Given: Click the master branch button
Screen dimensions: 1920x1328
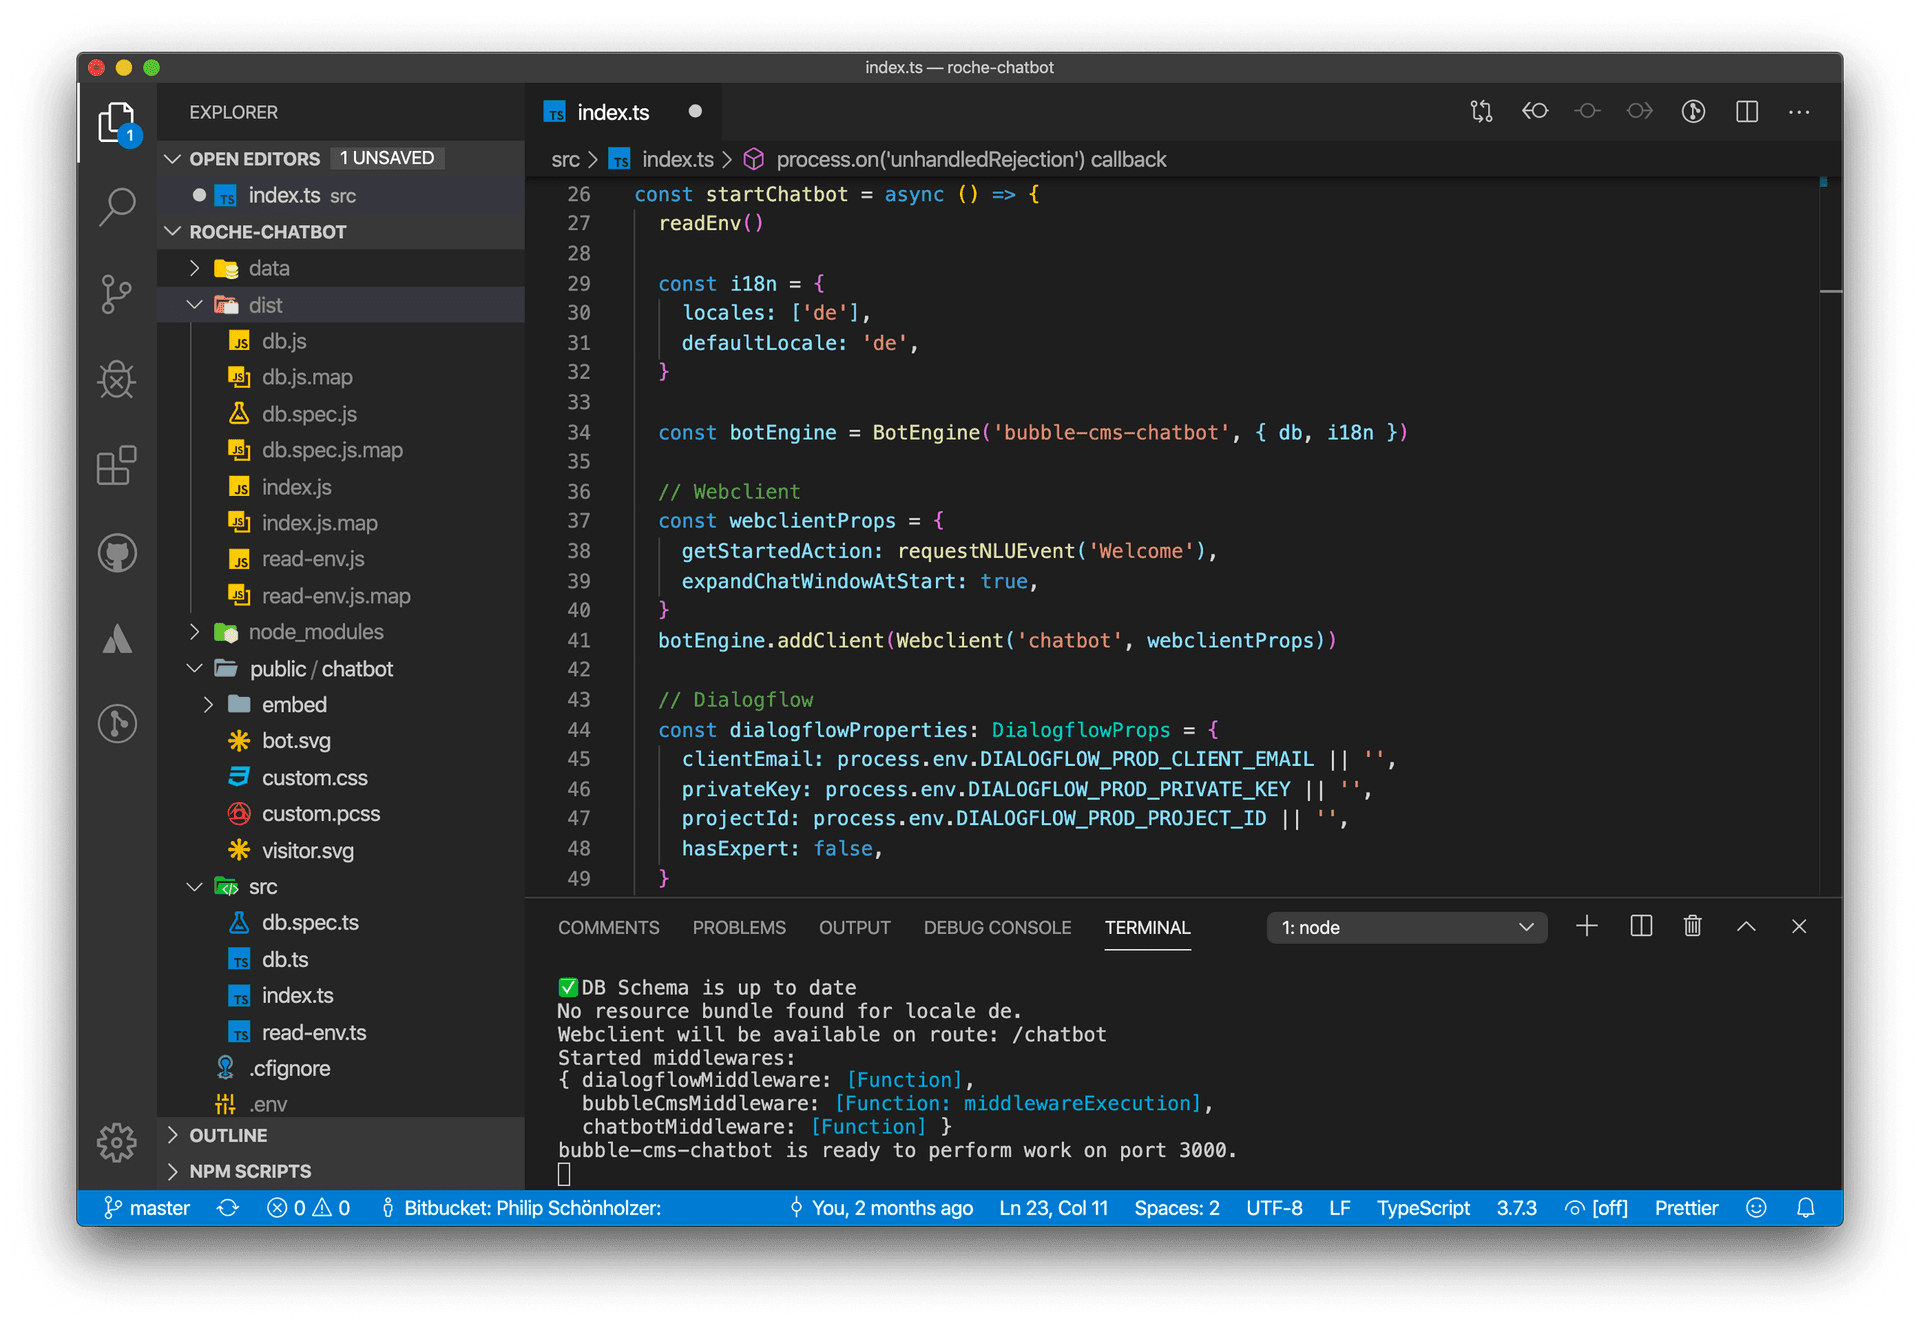Looking at the screenshot, I should (147, 1208).
